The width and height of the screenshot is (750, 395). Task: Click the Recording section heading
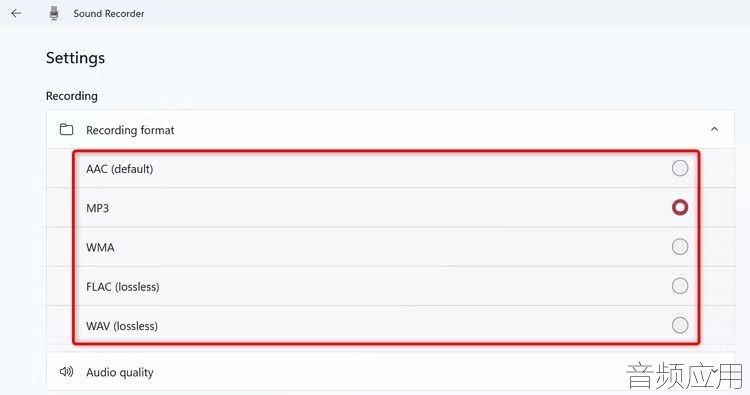72,96
